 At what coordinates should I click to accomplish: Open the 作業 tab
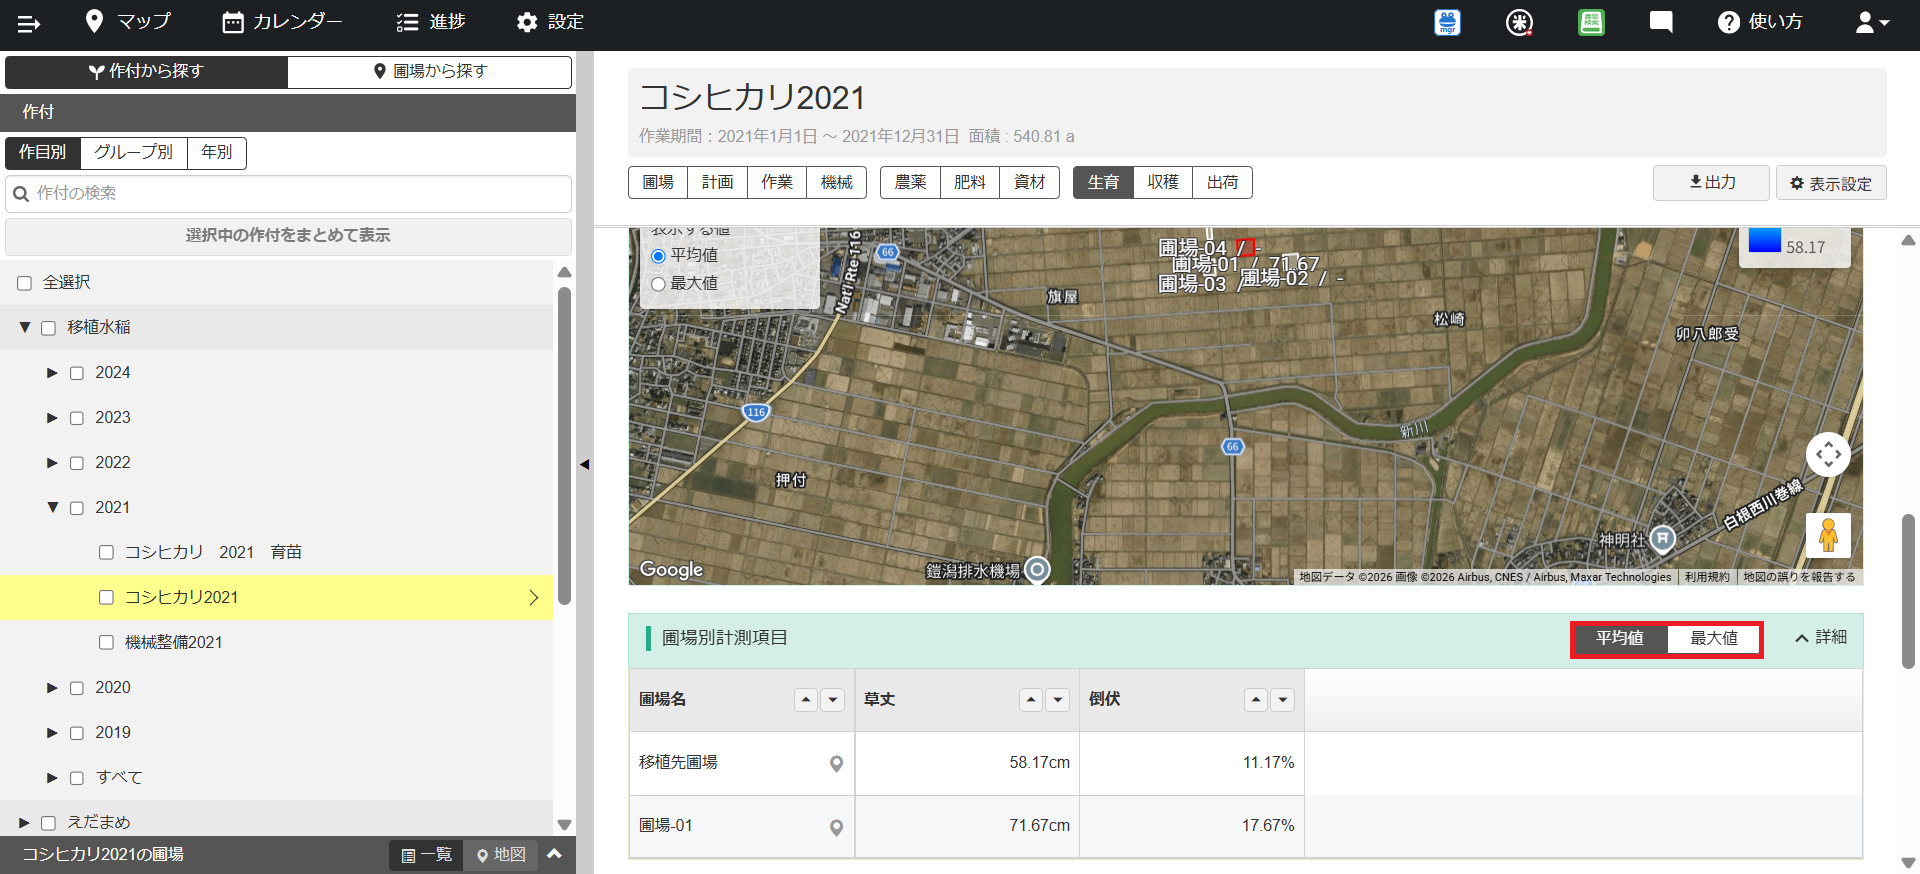point(777,183)
